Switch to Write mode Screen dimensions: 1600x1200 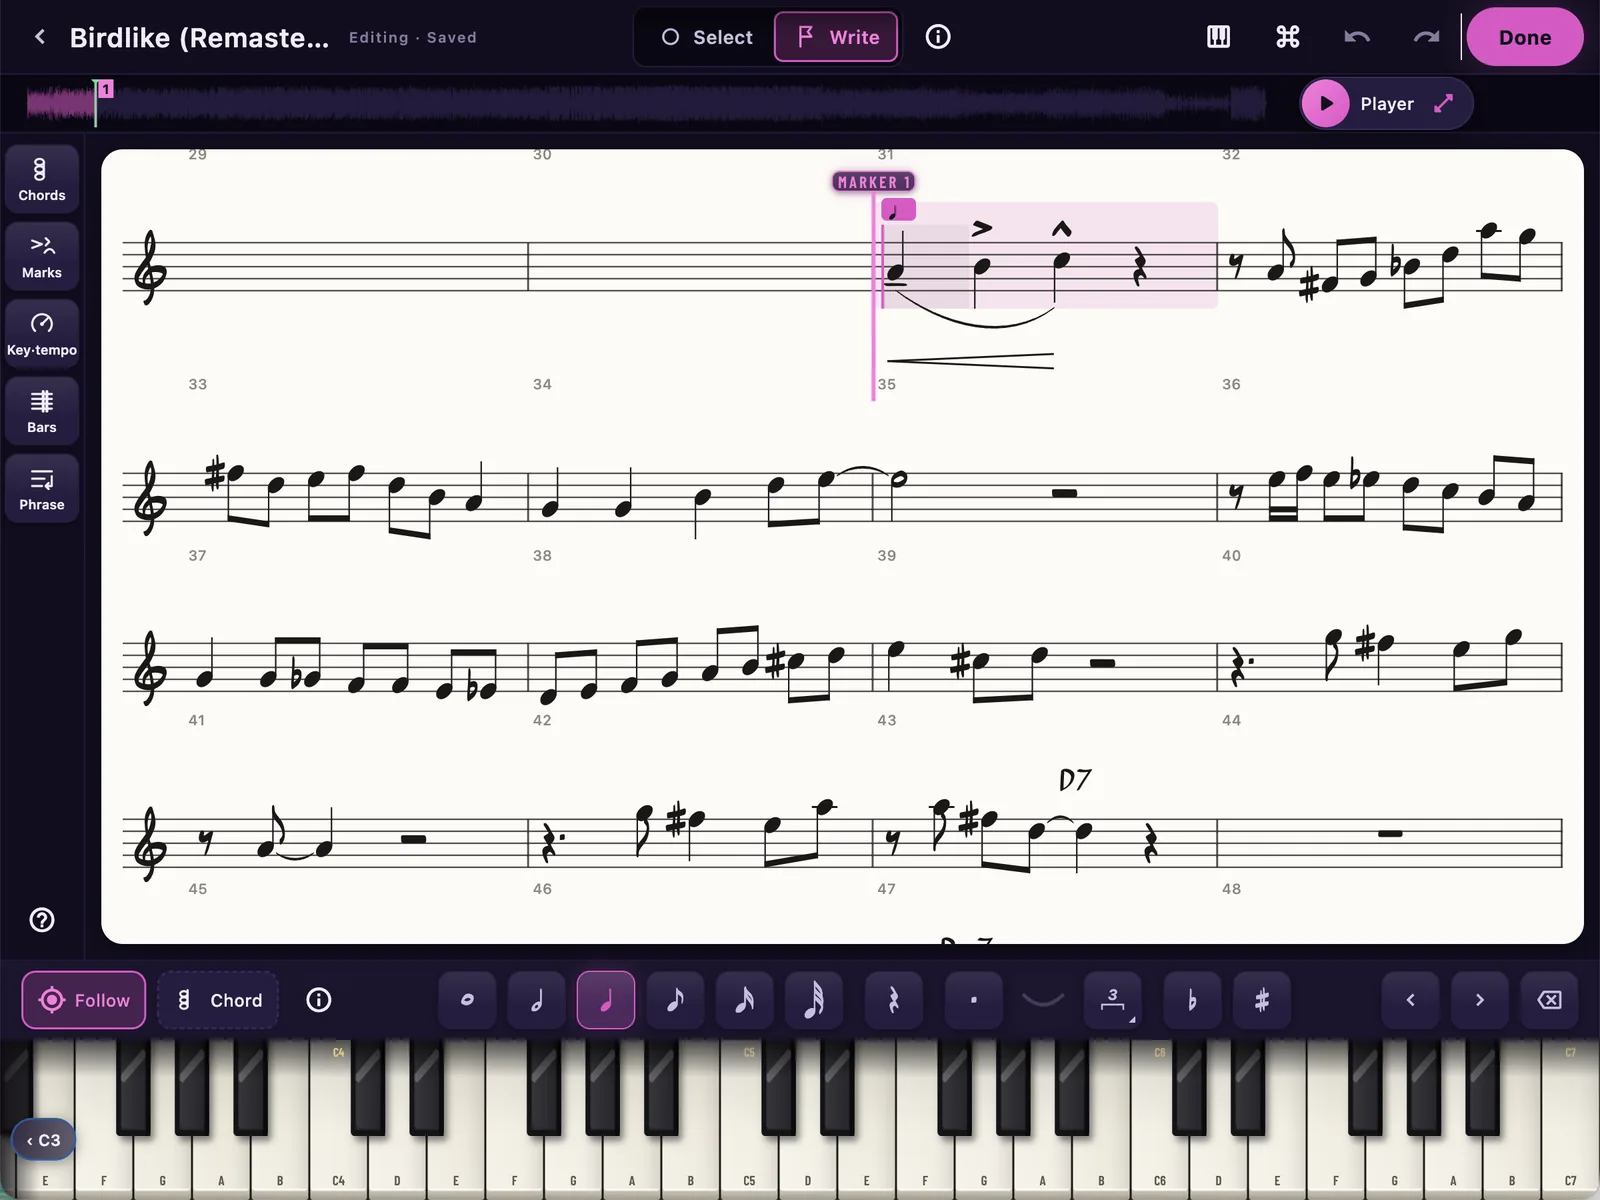tap(836, 37)
